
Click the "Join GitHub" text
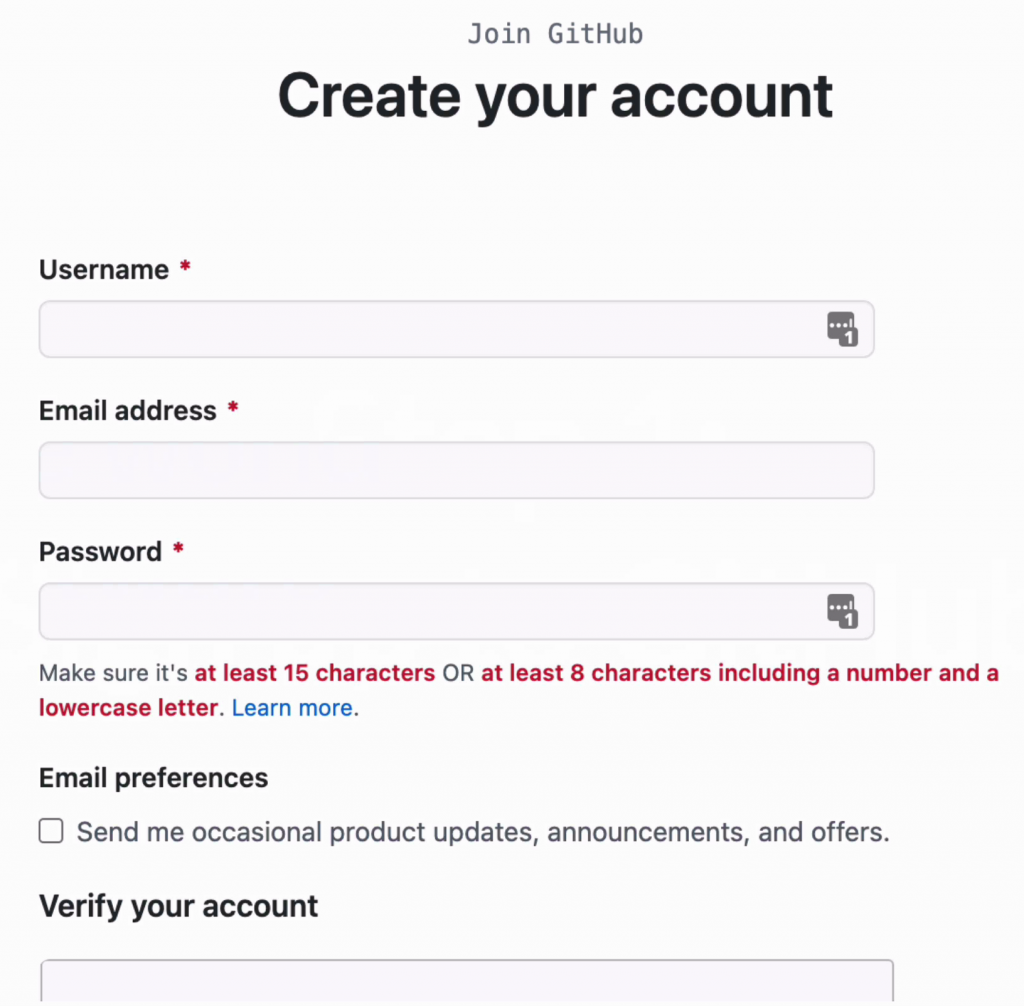pos(555,34)
